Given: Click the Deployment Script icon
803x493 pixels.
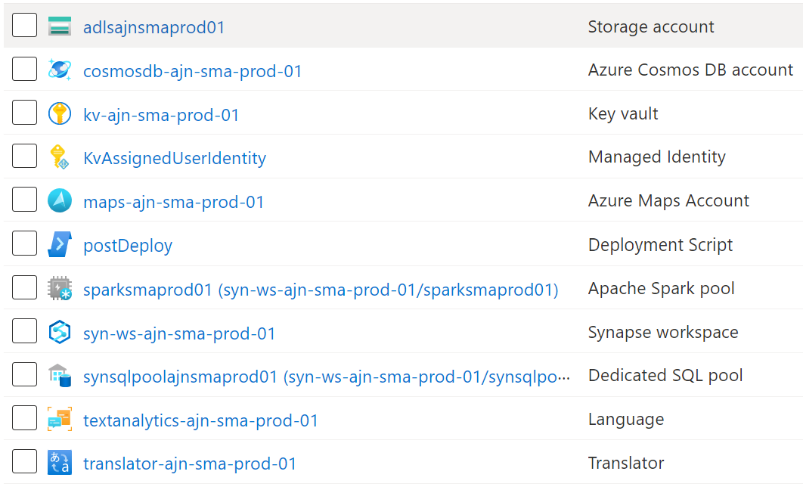Looking at the screenshot, I should click(x=60, y=245).
